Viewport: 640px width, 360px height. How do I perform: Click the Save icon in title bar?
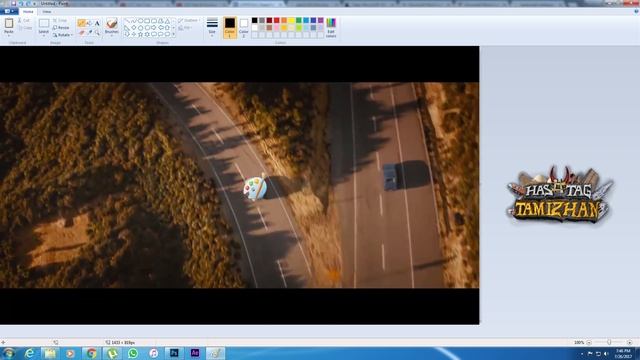point(13,3)
